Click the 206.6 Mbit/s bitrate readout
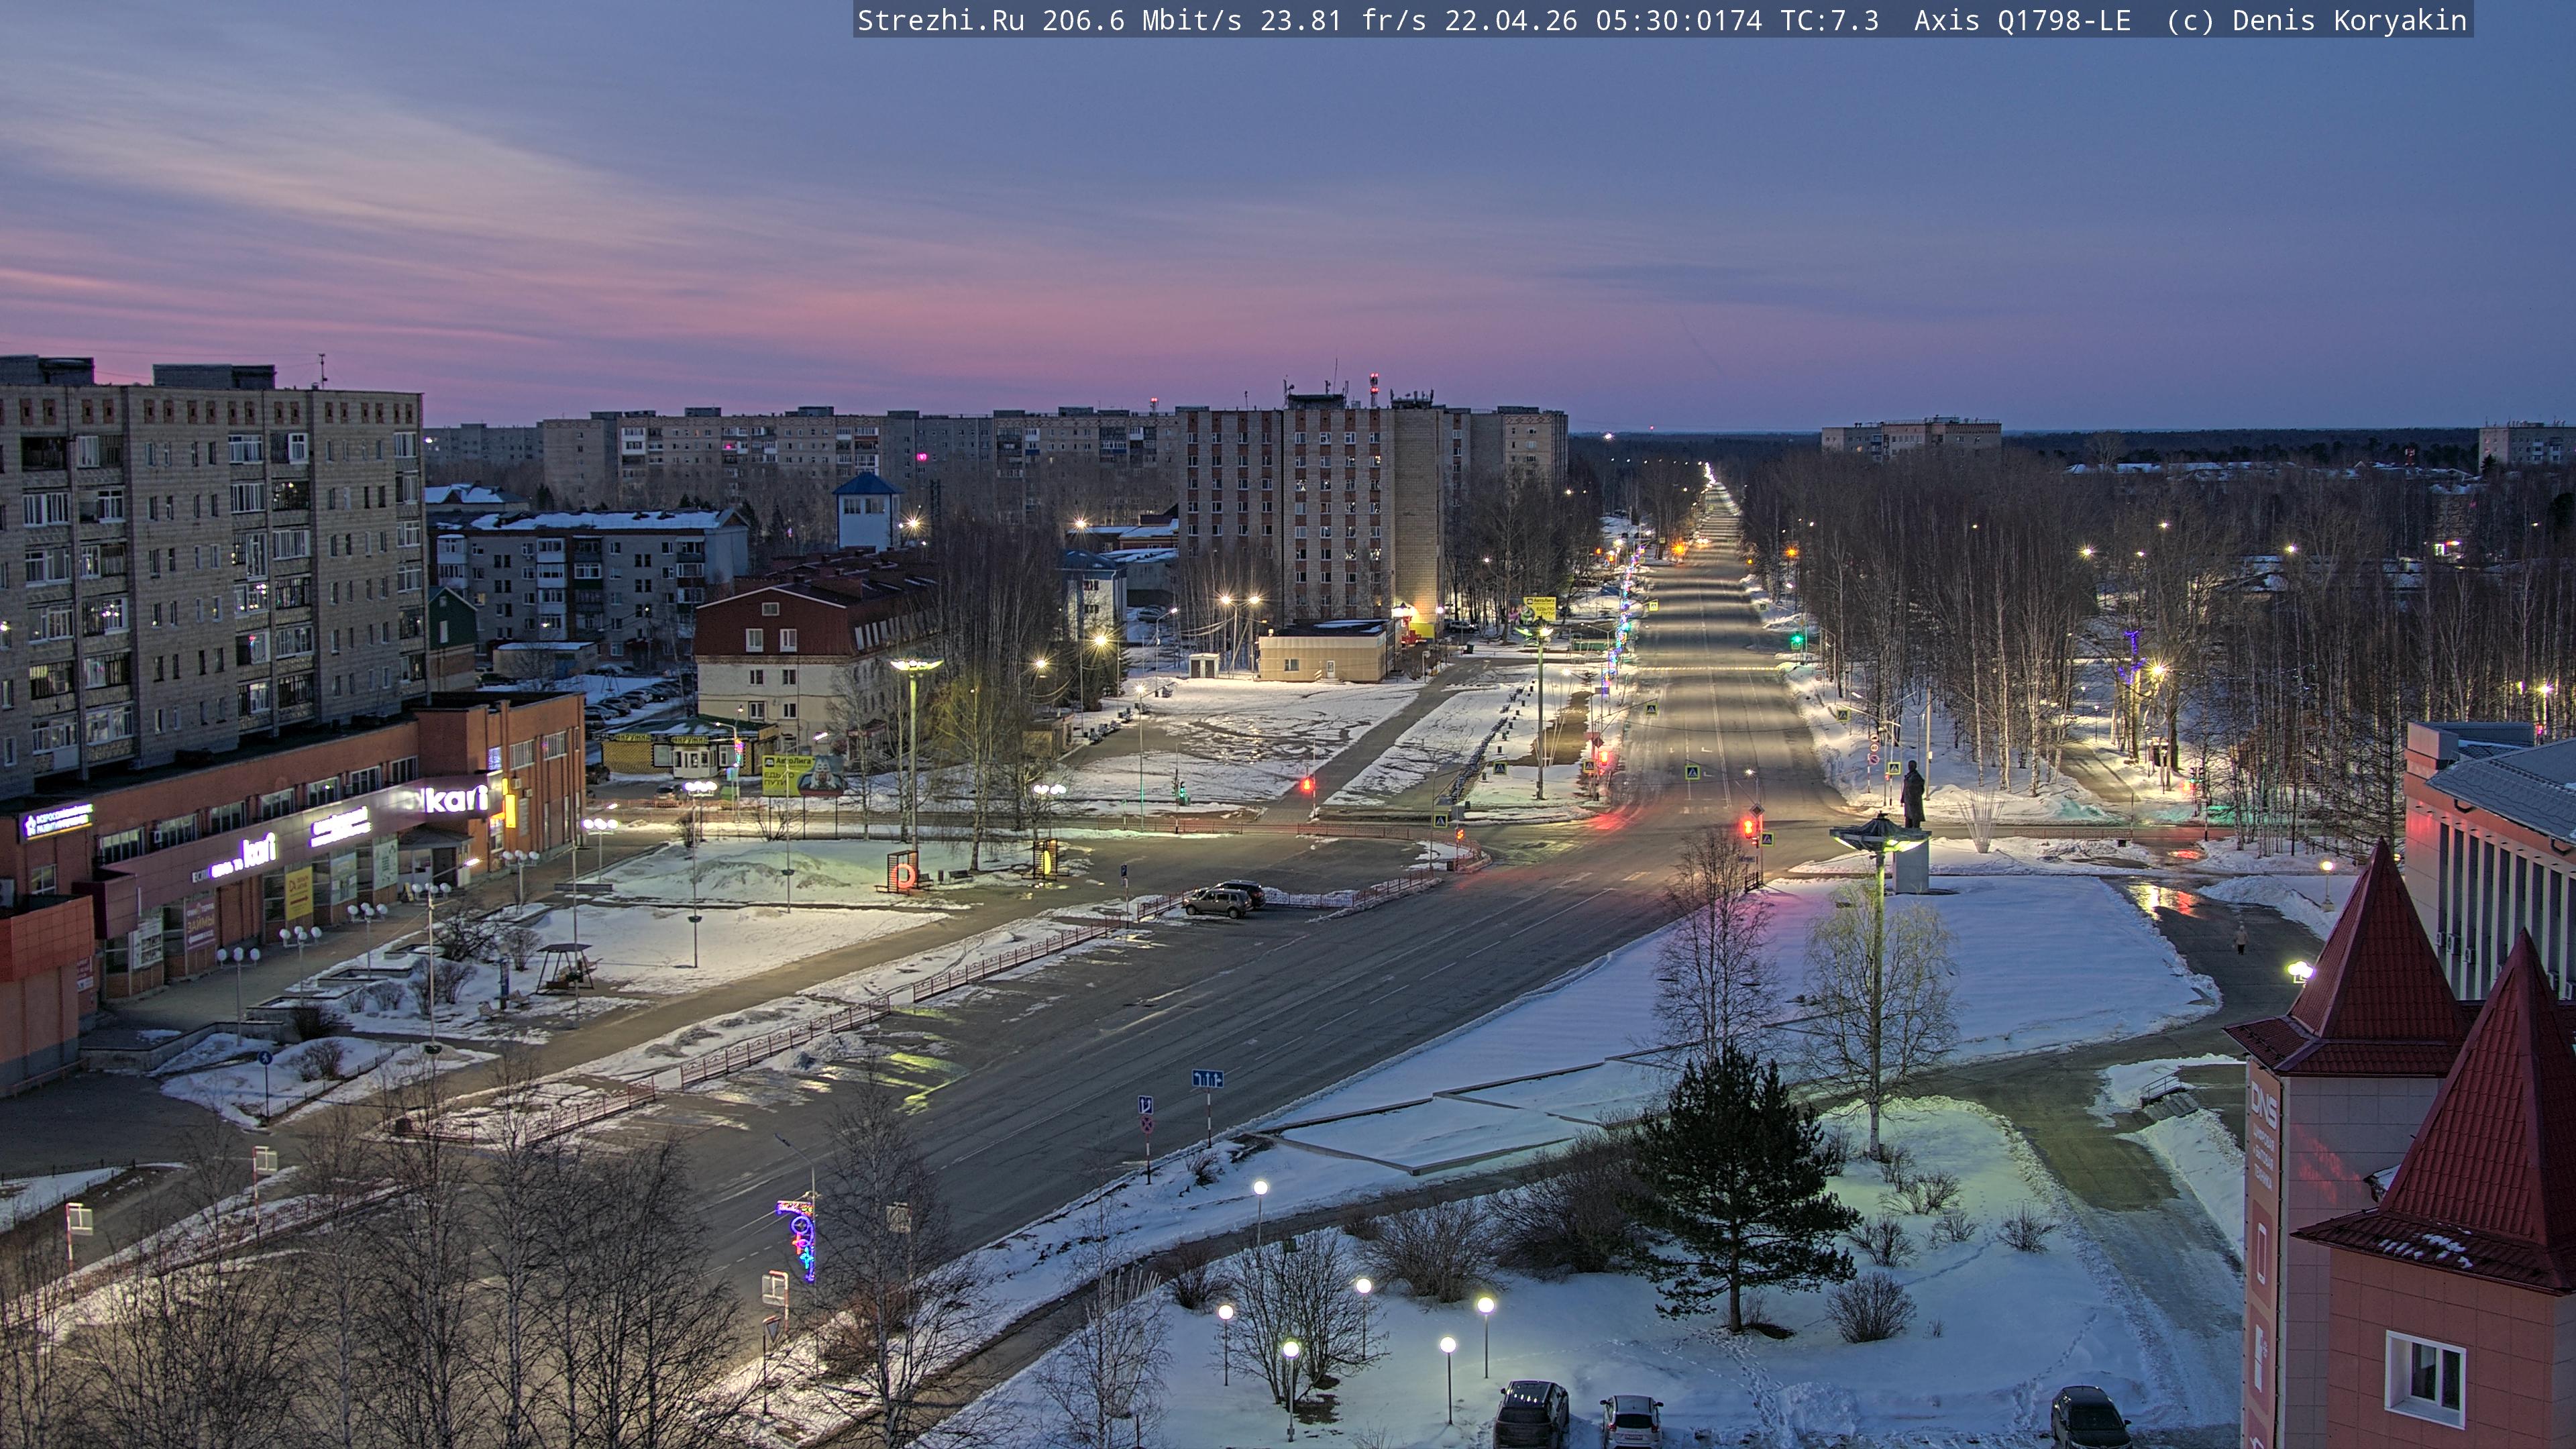Viewport: 2576px width, 1449px height. coord(1141,20)
